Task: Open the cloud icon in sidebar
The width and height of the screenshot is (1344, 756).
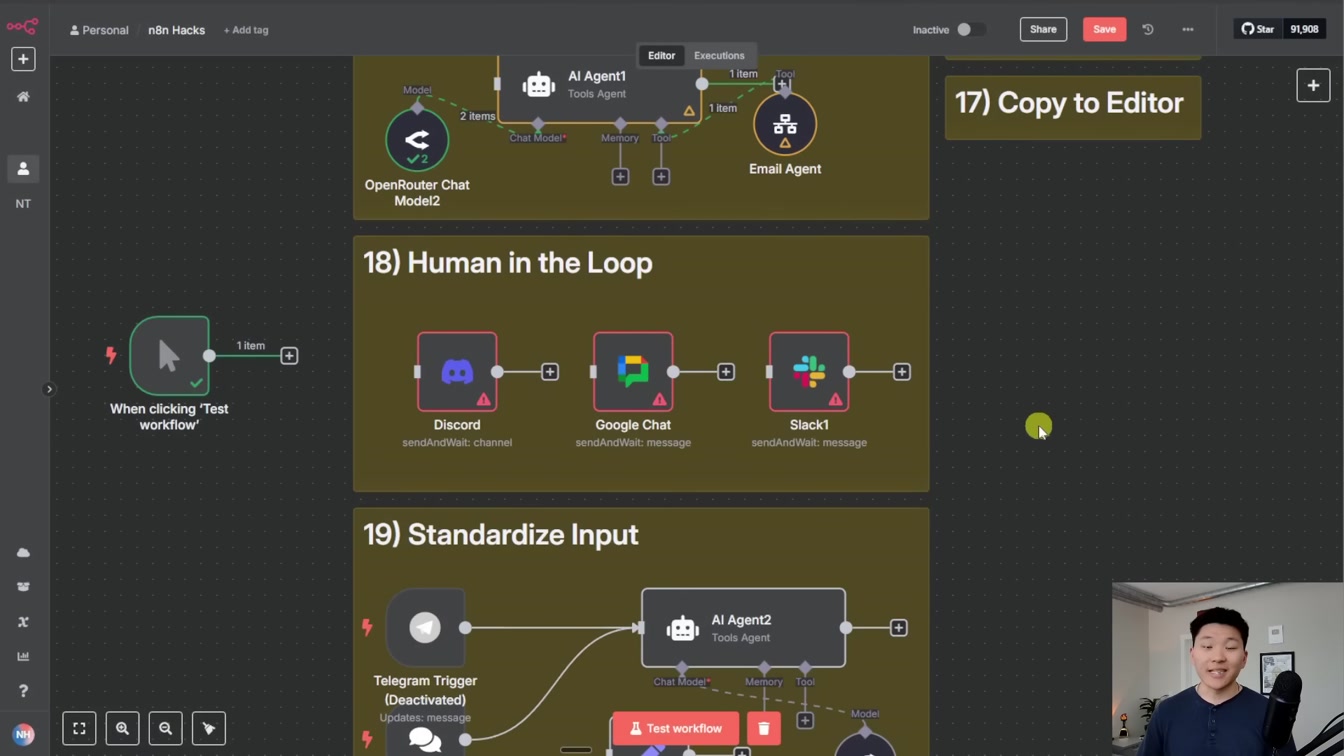Action: click(23, 553)
